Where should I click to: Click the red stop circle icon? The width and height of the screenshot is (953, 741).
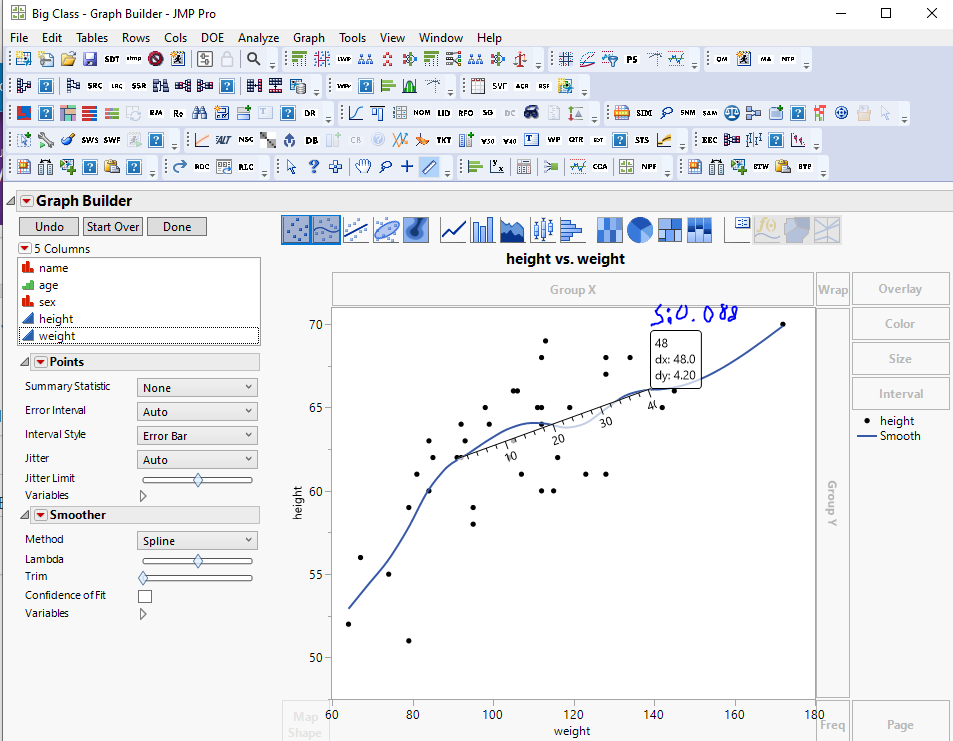[156, 59]
